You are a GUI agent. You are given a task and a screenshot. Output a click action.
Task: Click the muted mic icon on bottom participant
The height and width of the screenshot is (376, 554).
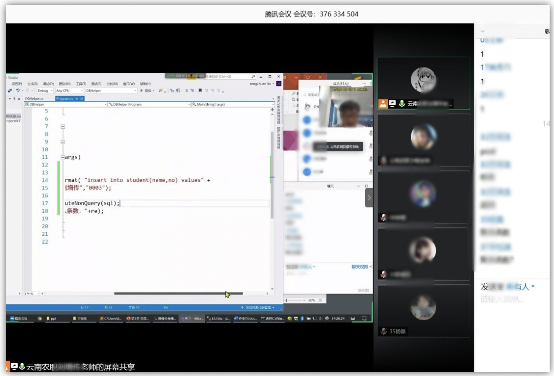click(x=384, y=331)
